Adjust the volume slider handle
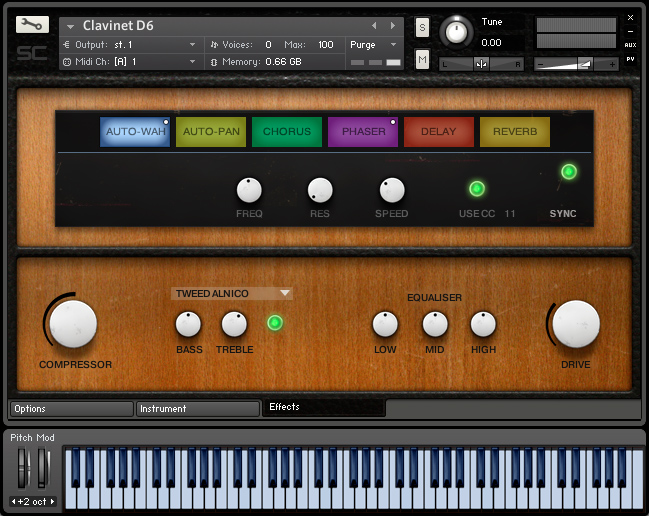 point(585,64)
